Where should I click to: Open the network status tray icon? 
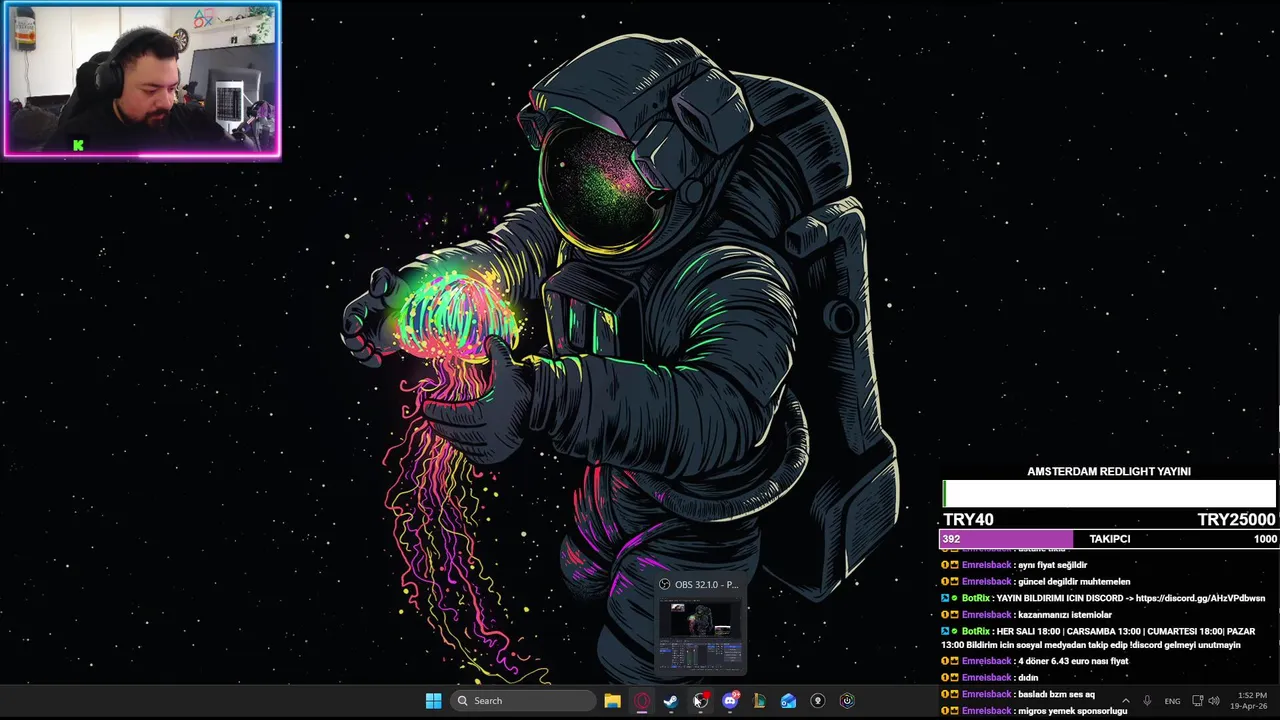pyautogui.click(x=1198, y=701)
